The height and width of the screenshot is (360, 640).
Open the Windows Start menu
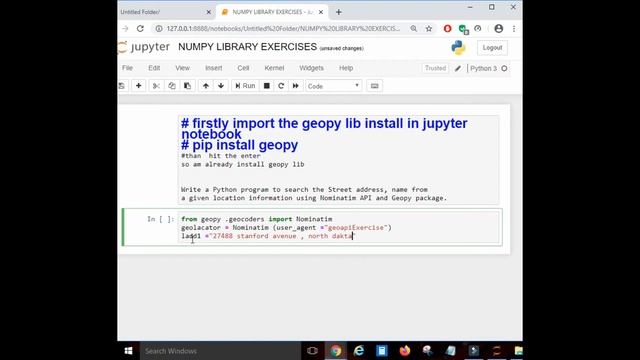(128, 351)
